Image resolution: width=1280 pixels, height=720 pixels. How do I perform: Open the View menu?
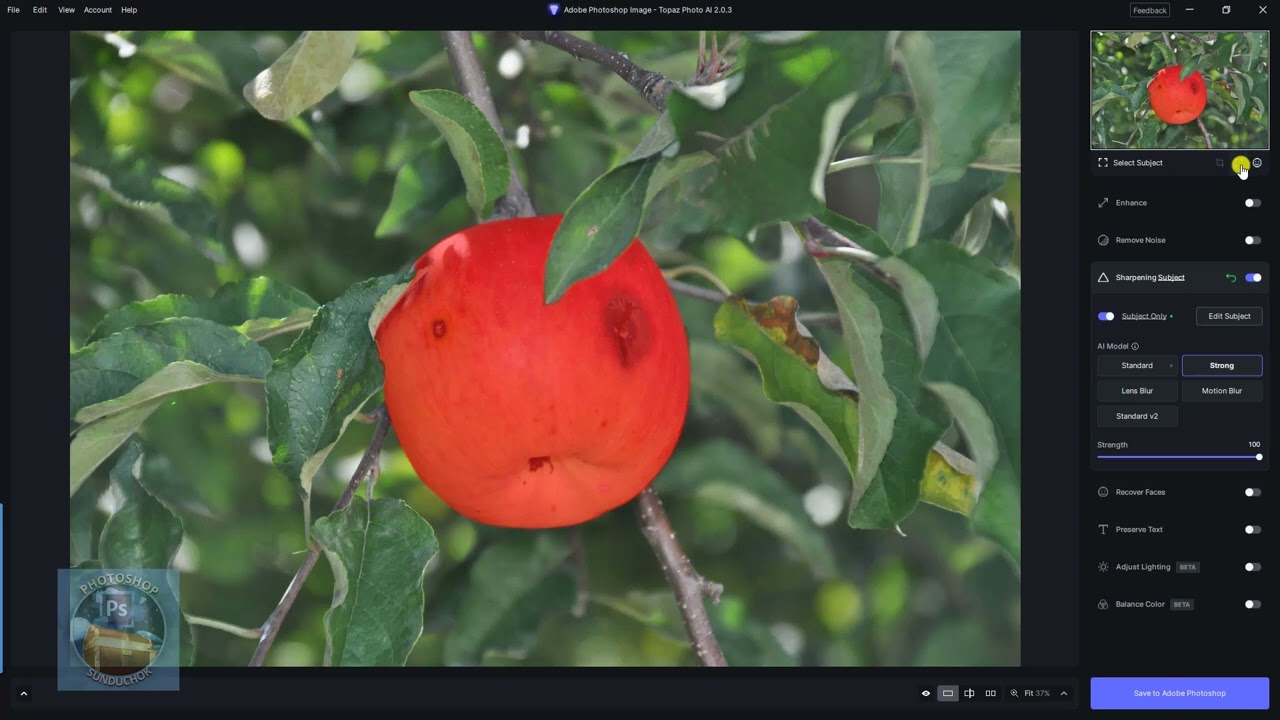pyautogui.click(x=66, y=10)
